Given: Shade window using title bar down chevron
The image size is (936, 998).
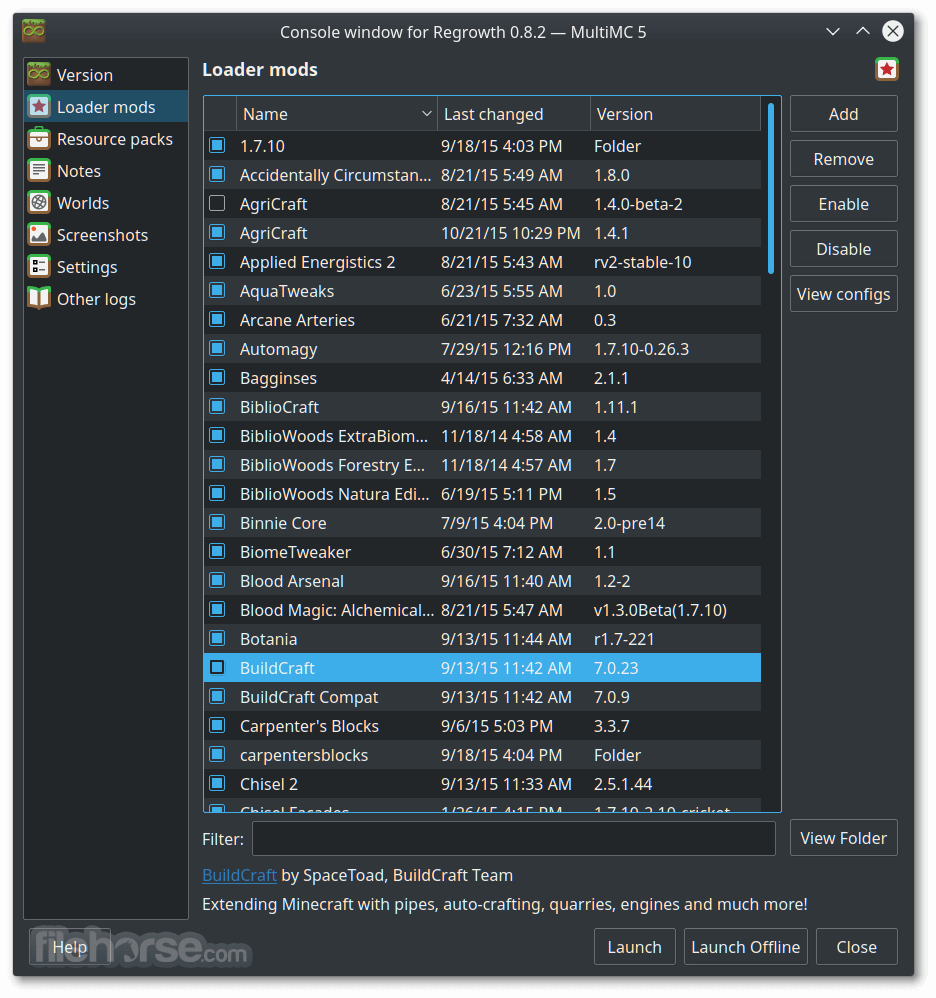Looking at the screenshot, I should coord(832,31).
